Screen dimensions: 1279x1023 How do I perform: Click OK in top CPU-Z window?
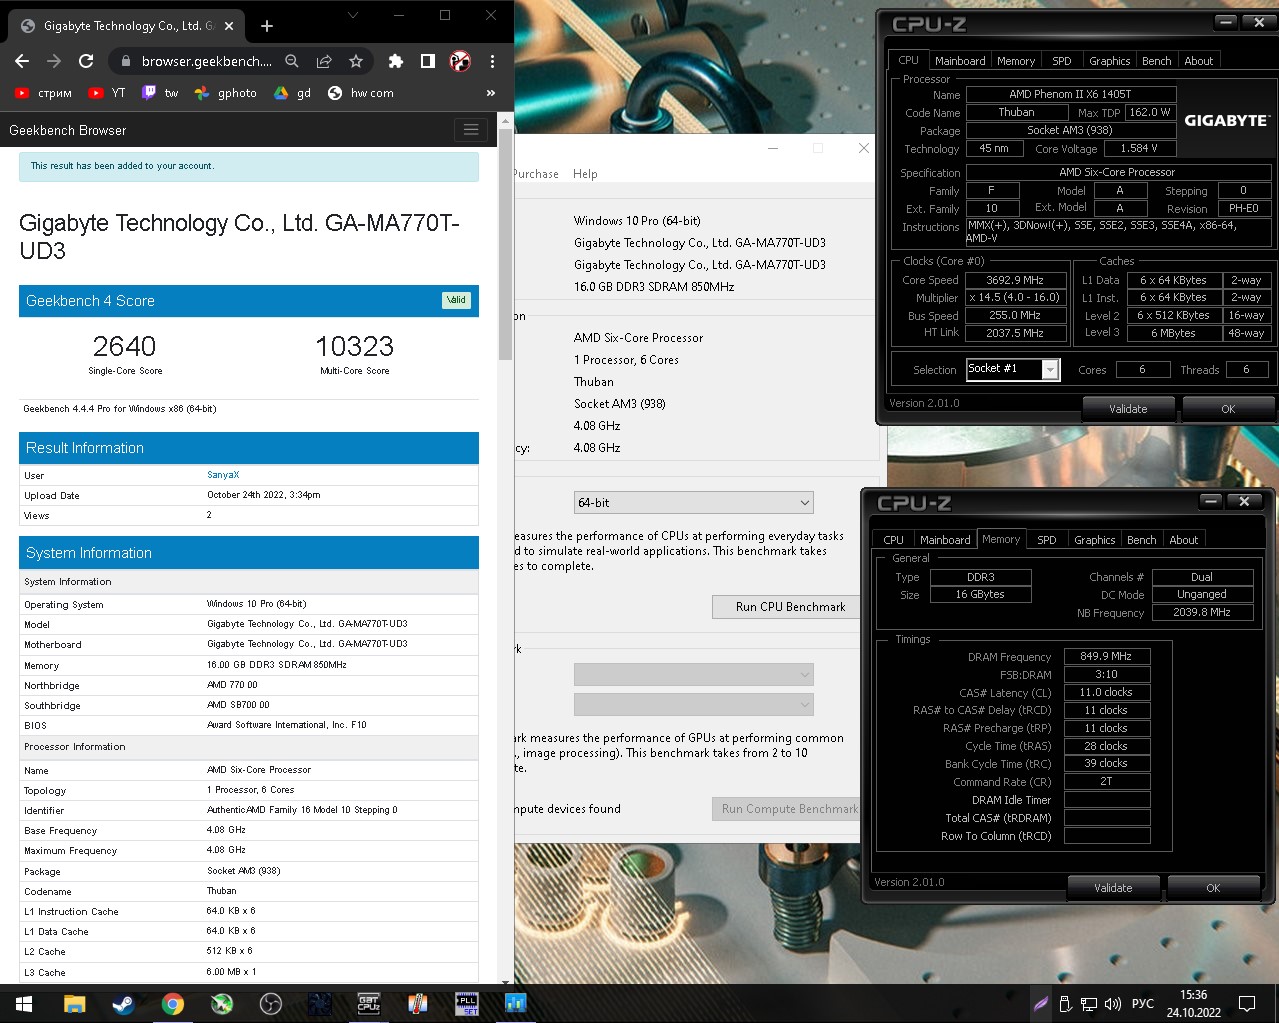pyautogui.click(x=1228, y=409)
